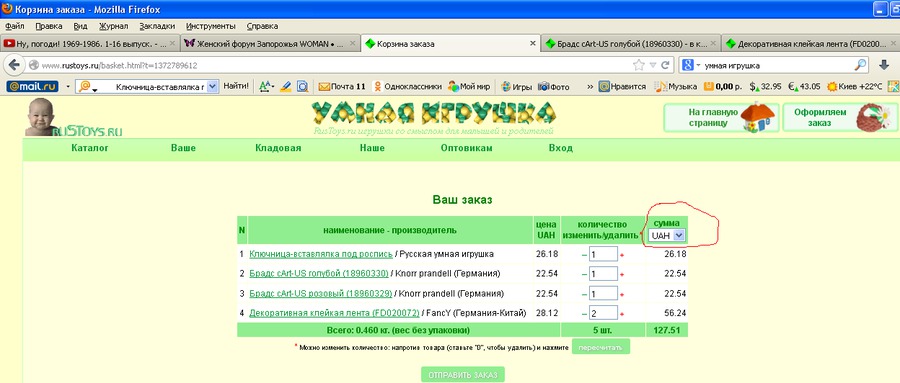Click the euro rate 43.05 item
Viewport: 900px width, 383px height.
[804, 87]
